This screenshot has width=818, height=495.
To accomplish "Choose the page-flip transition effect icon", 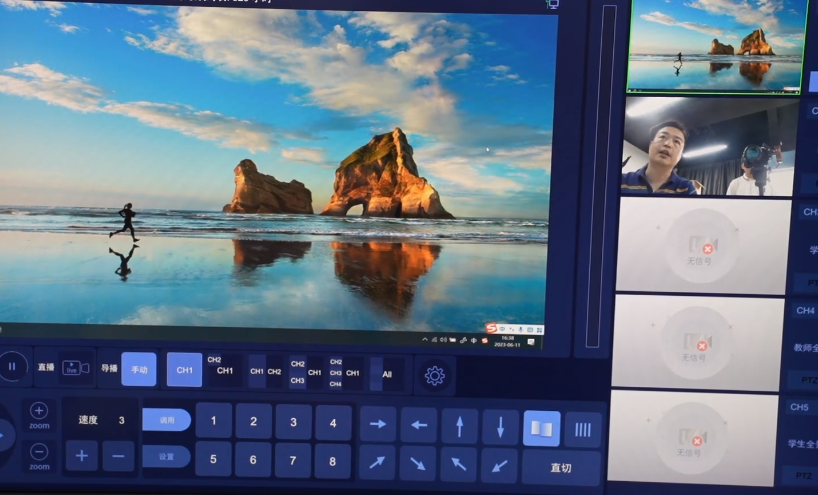I will [541, 428].
